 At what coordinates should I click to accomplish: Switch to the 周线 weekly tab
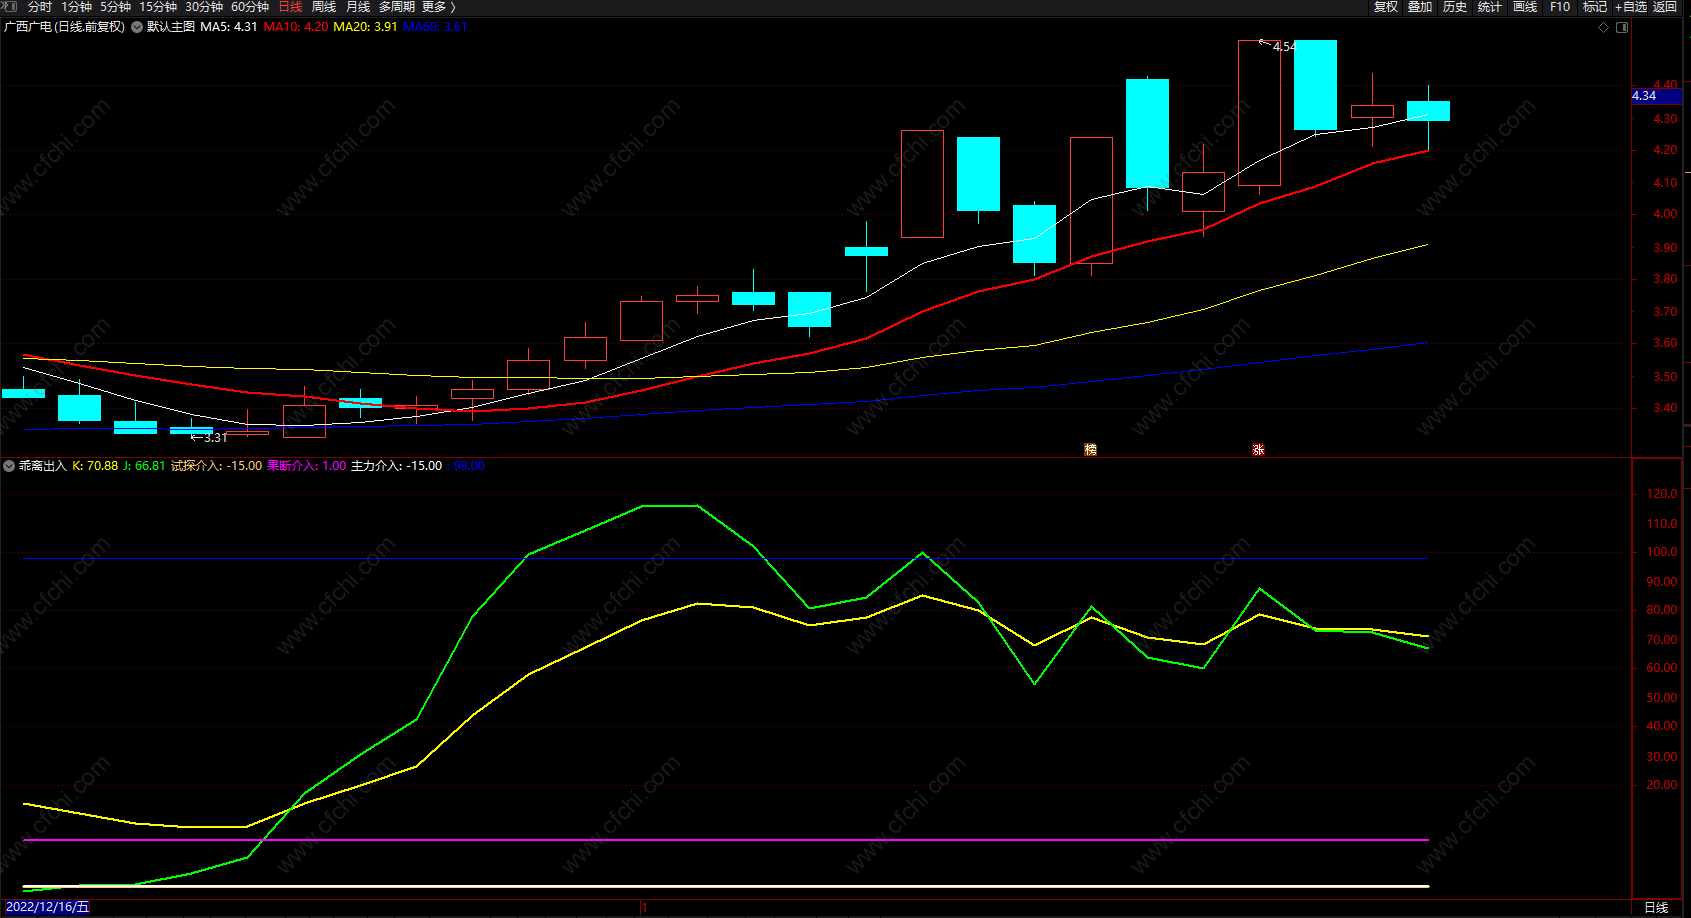[x=324, y=7]
